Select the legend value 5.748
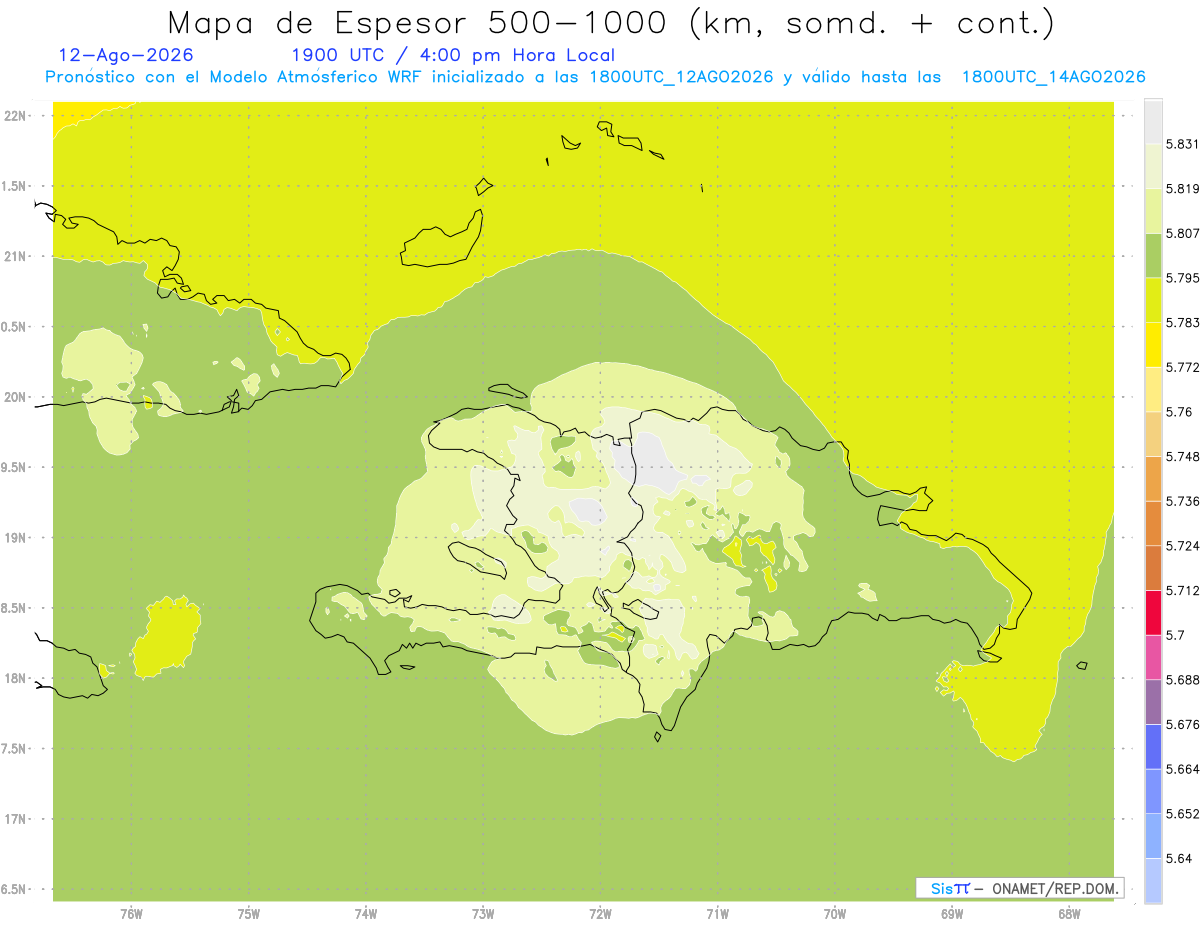This screenshot has width=1200, height=927. click(1182, 457)
